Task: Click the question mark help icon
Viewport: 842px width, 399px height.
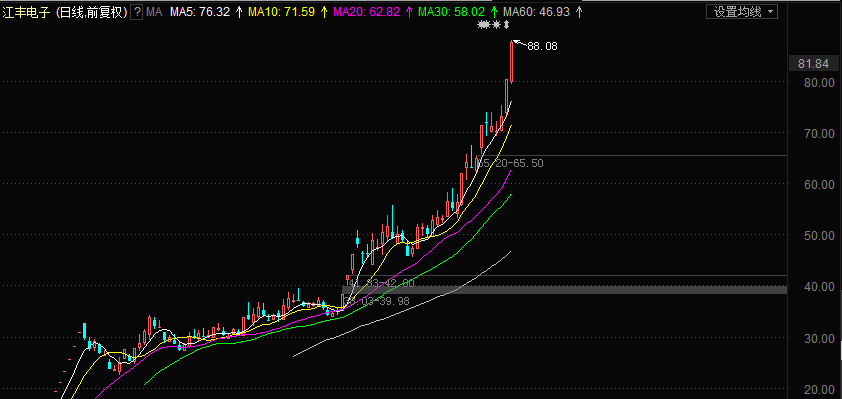Action: (137, 12)
